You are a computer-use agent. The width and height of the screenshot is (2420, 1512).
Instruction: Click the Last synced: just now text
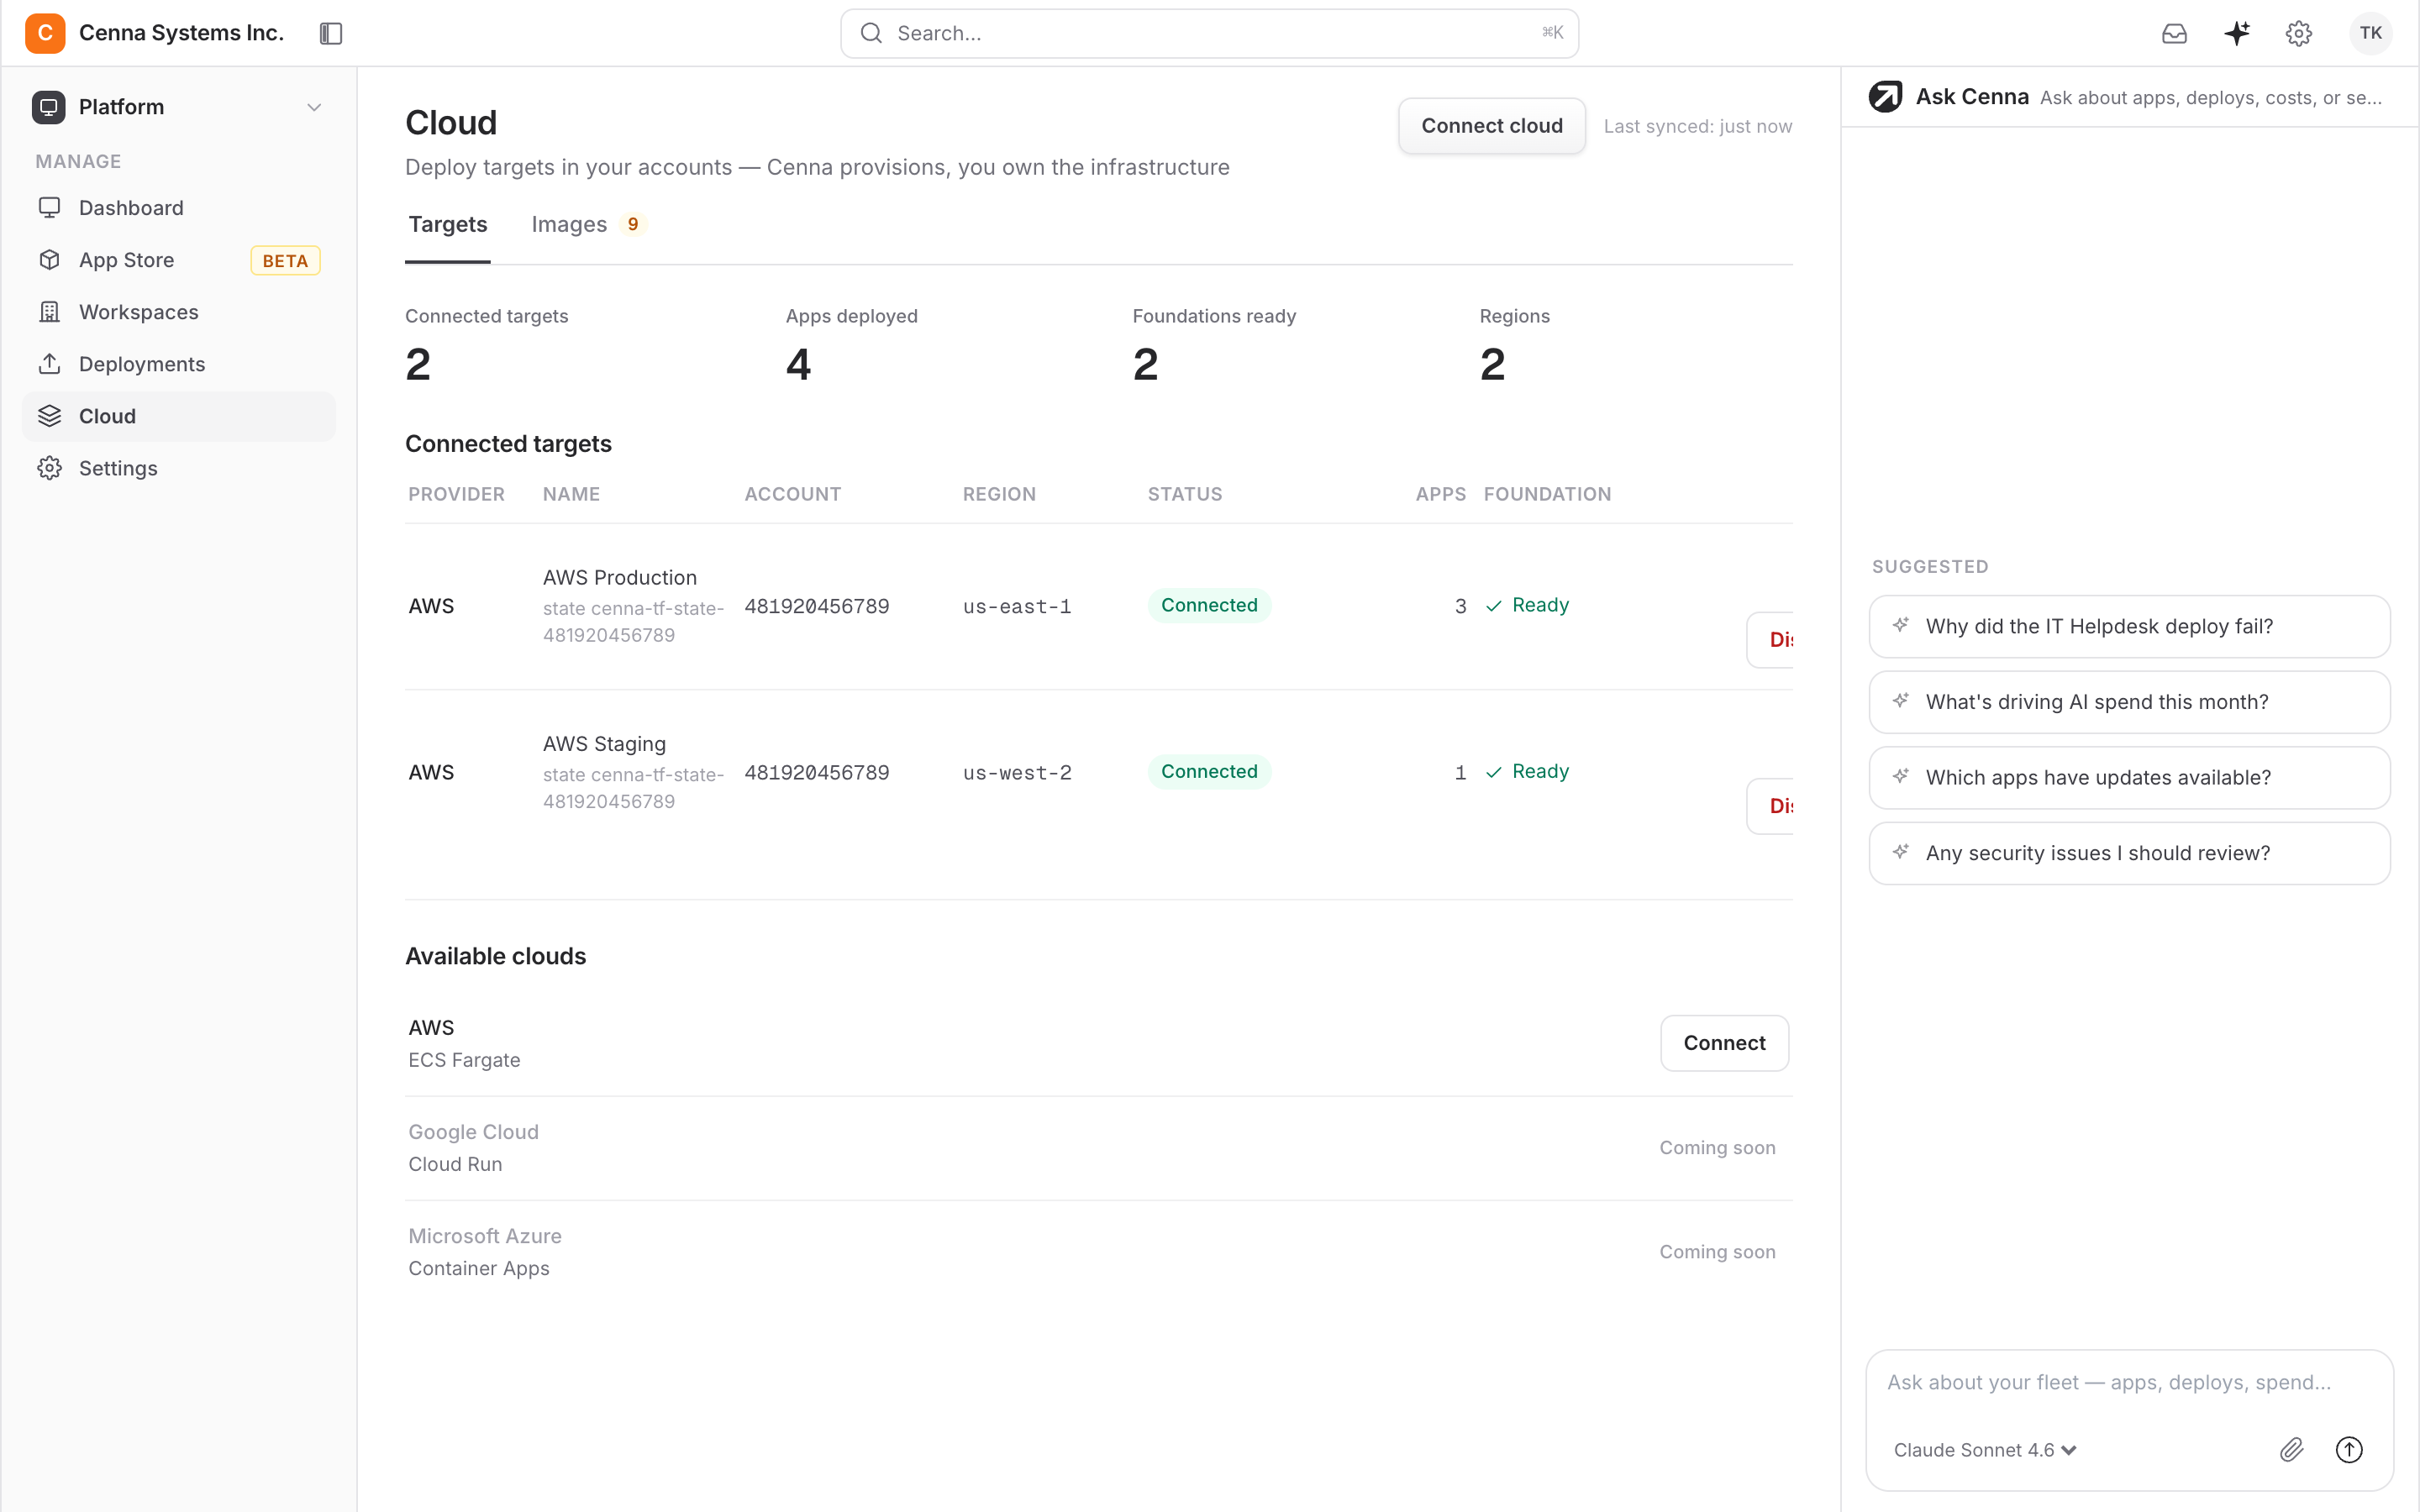1698,127
